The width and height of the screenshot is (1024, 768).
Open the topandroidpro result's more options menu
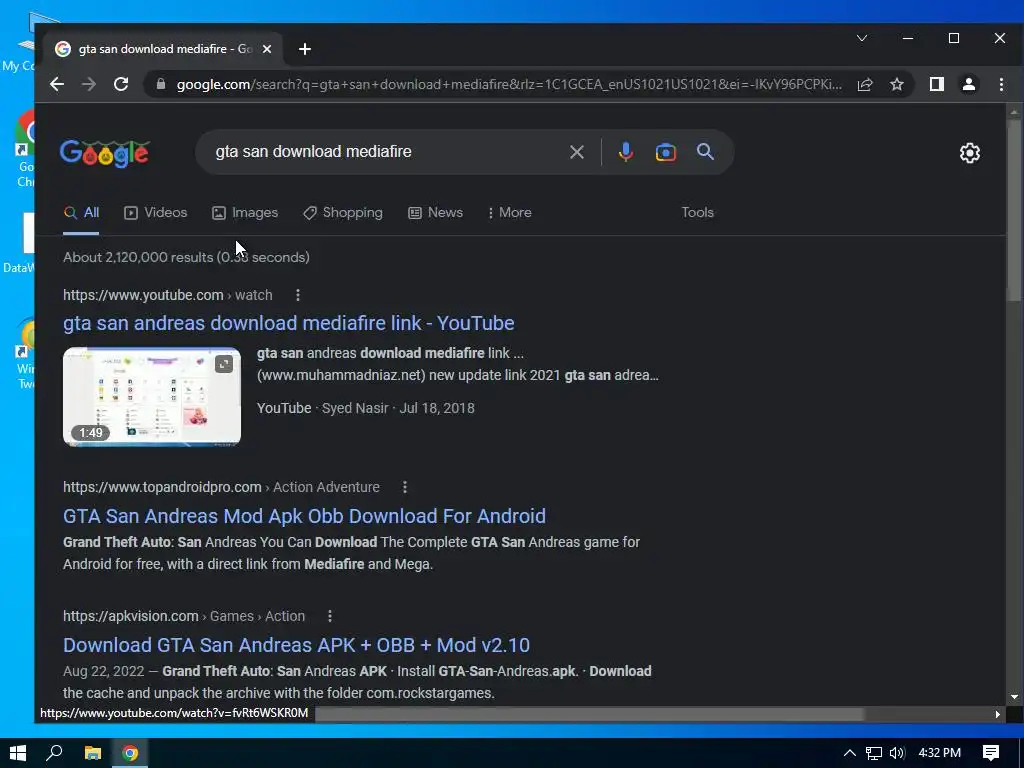pos(405,487)
